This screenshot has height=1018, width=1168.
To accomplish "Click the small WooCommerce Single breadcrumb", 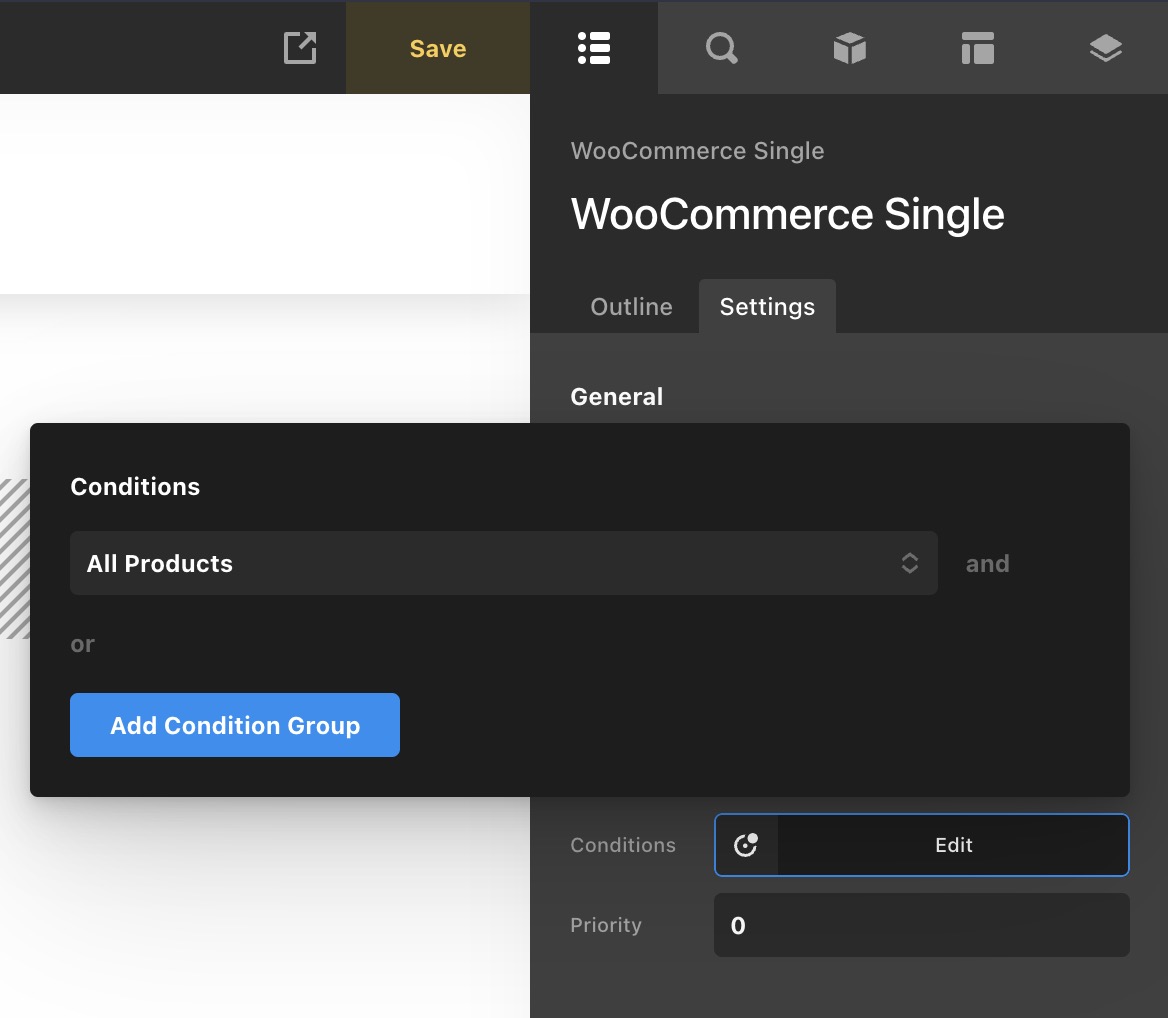I will (x=697, y=151).
